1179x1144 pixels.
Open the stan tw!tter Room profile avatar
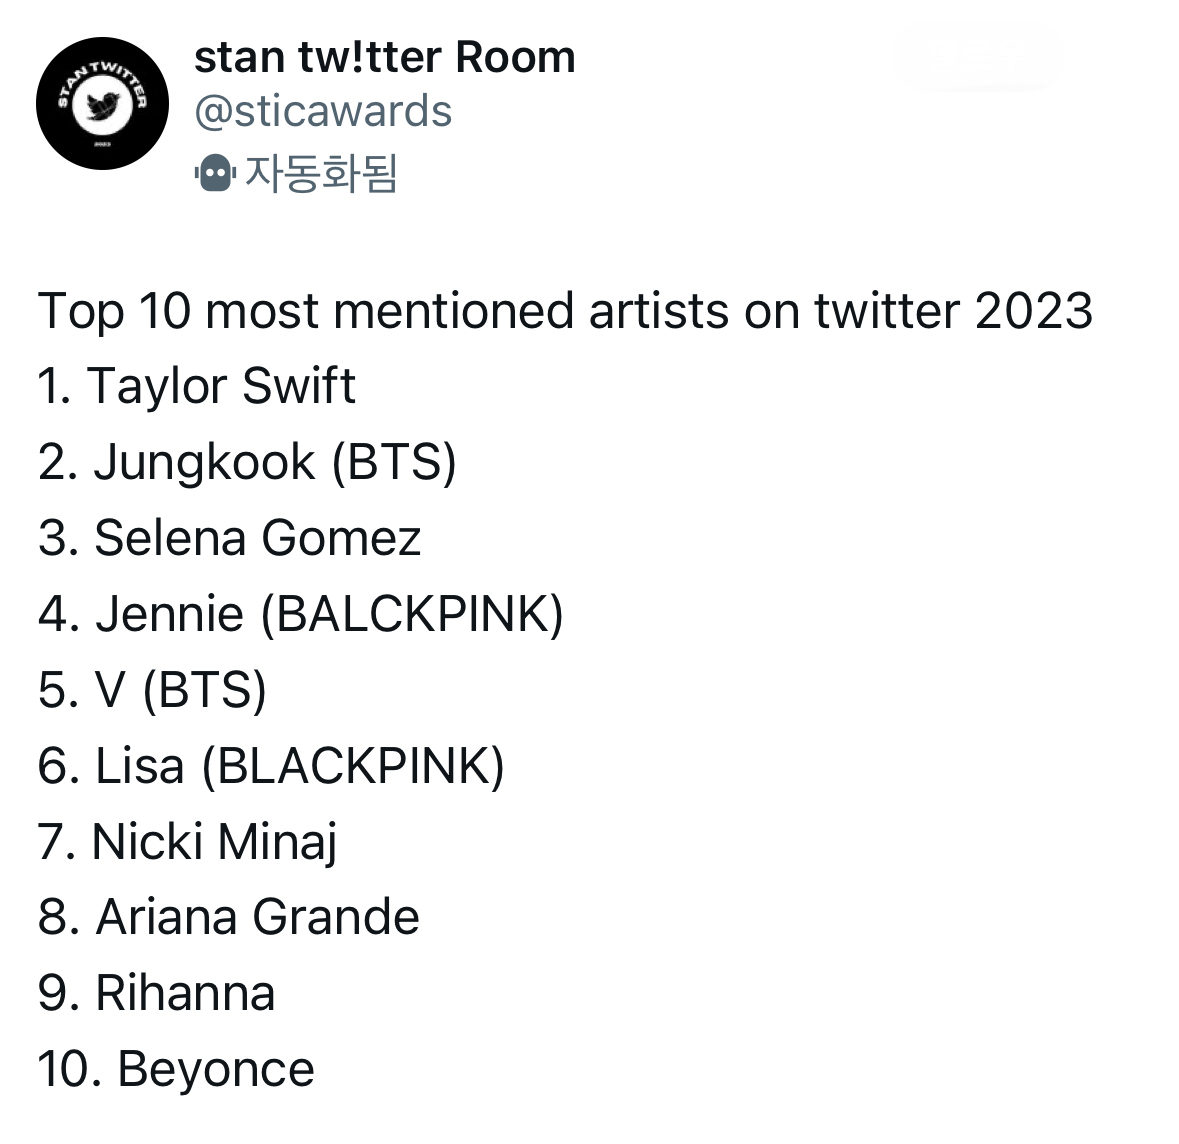pyautogui.click(x=102, y=104)
